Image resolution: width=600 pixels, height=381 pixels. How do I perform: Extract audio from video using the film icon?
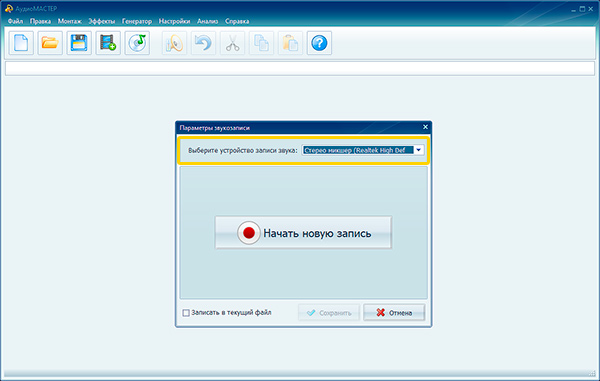point(108,43)
